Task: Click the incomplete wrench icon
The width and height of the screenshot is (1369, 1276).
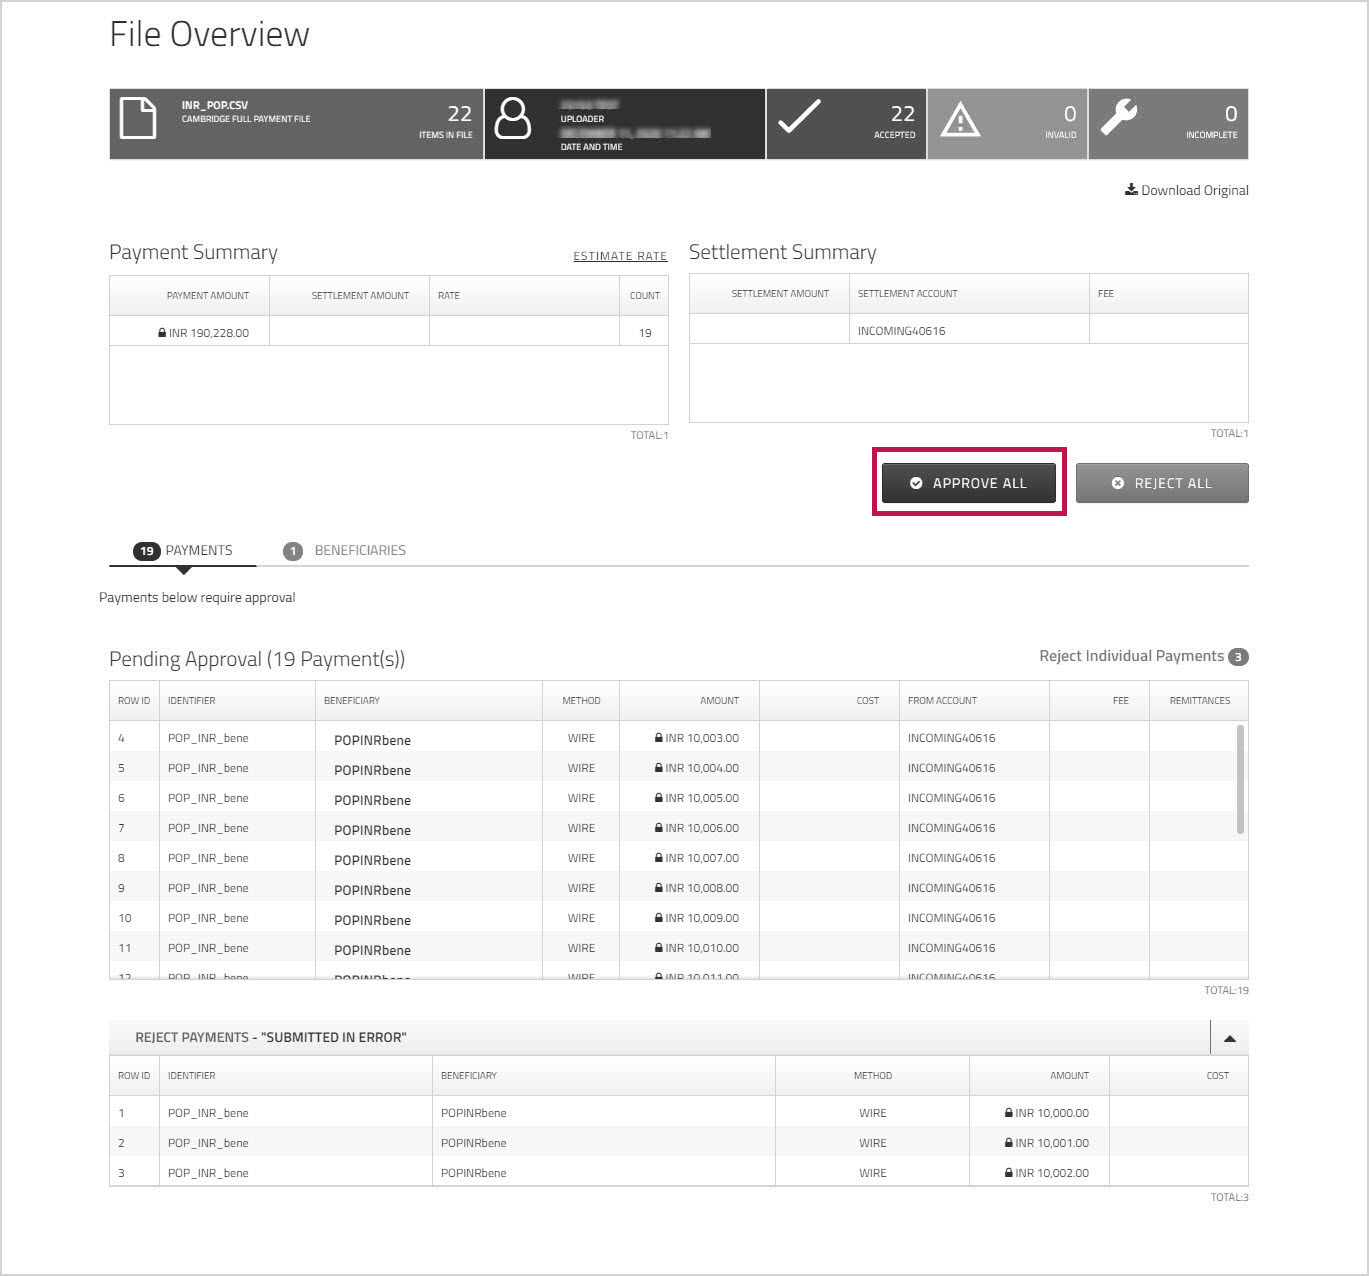Action: [1119, 117]
